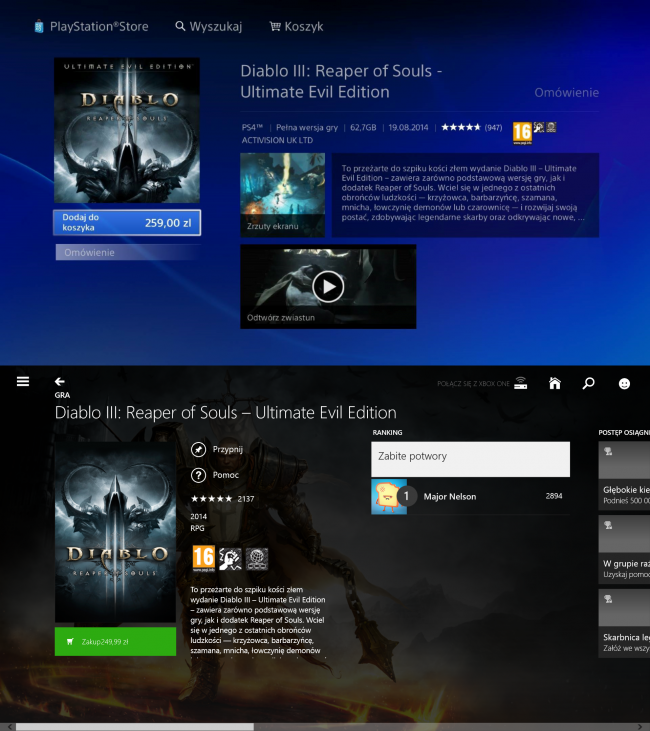
Task: Click the Xbox online descriptor icon
Action: pos(257,559)
